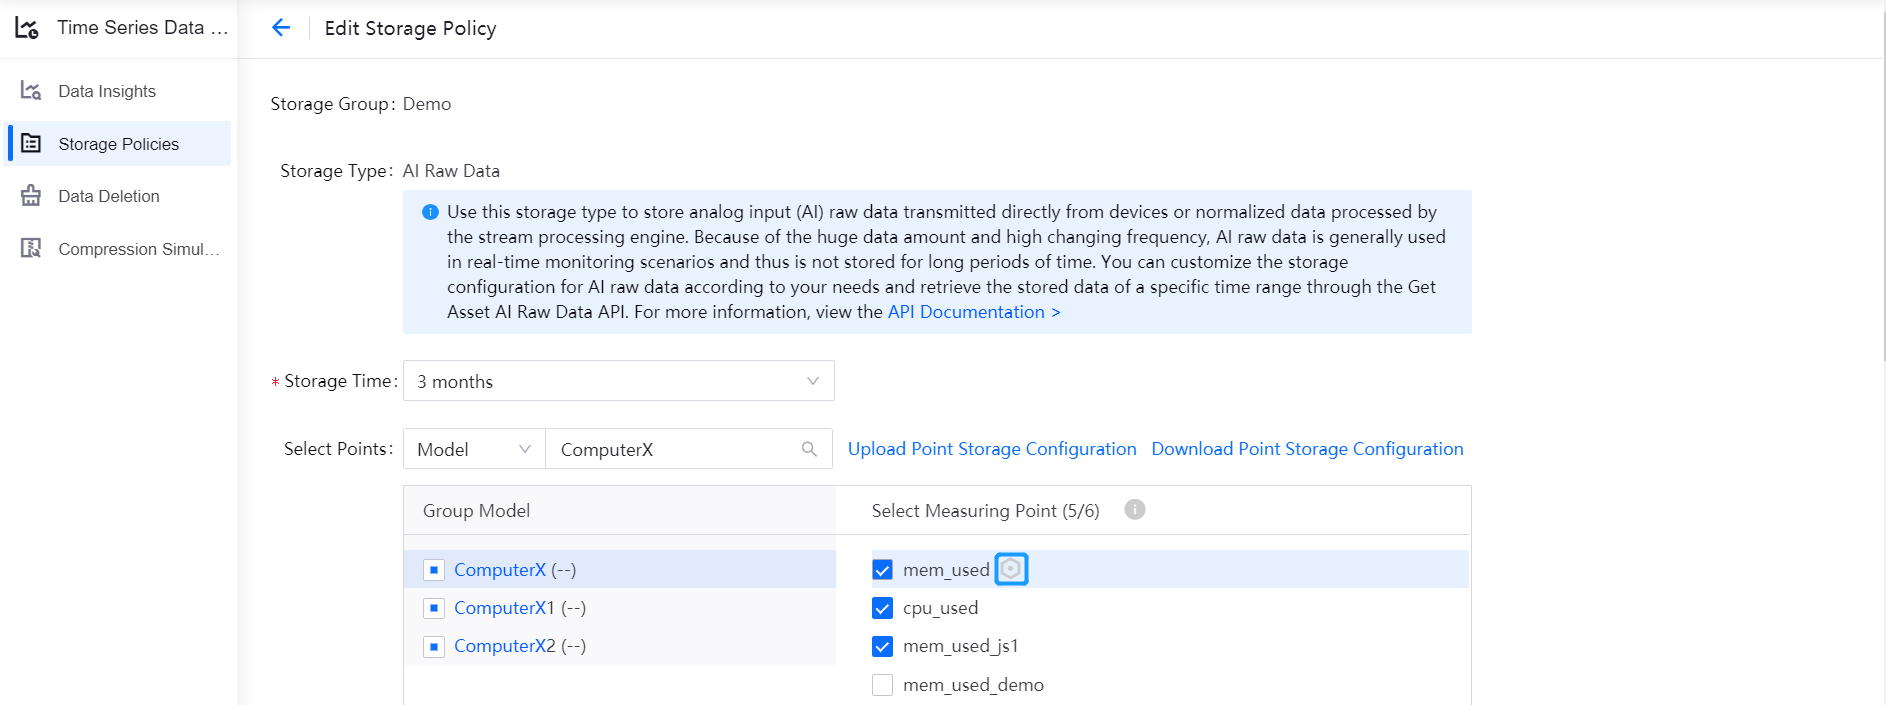Toggle the ComputerX1 group checkbox
1886x705 pixels.
point(433,608)
